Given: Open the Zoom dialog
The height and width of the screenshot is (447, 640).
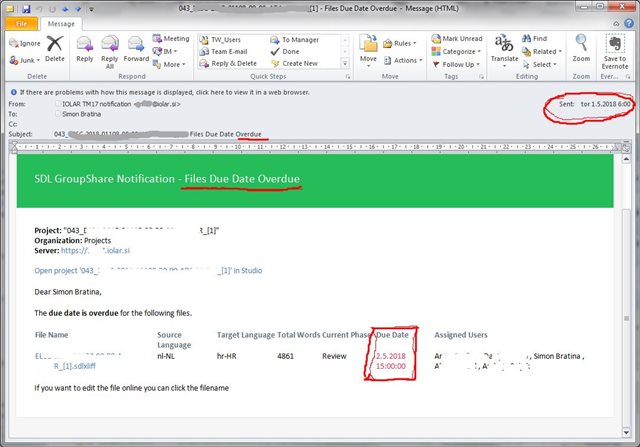Looking at the screenshot, I should (581, 48).
